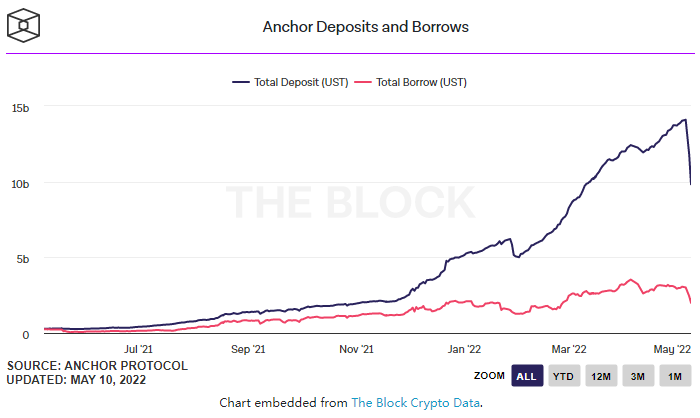The image size is (700, 418).
Task: Click the Jan '22 x-axis label
Action: point(466,350)
